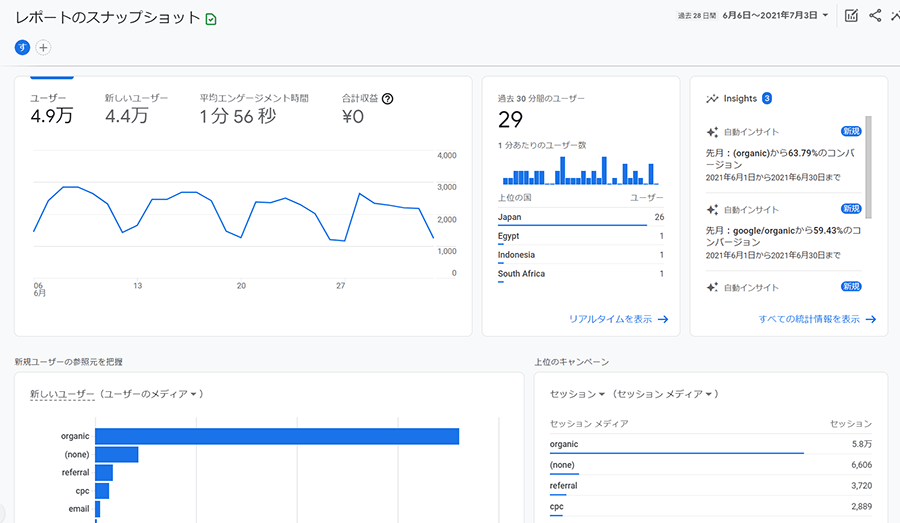Open the Insights trend icon at top right
This screenshot has height=523, width=900.
tap(895, 15)
